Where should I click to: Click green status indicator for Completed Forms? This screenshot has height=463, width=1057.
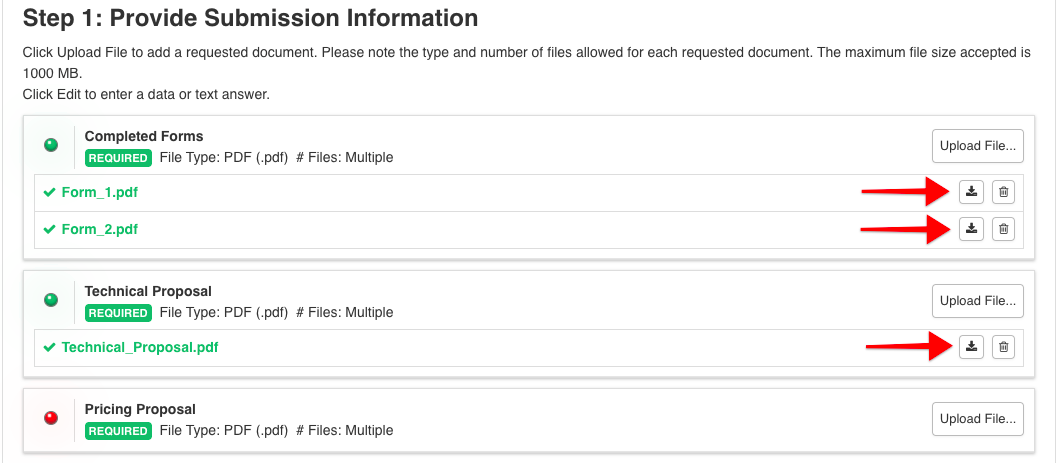tap(51, 145)
